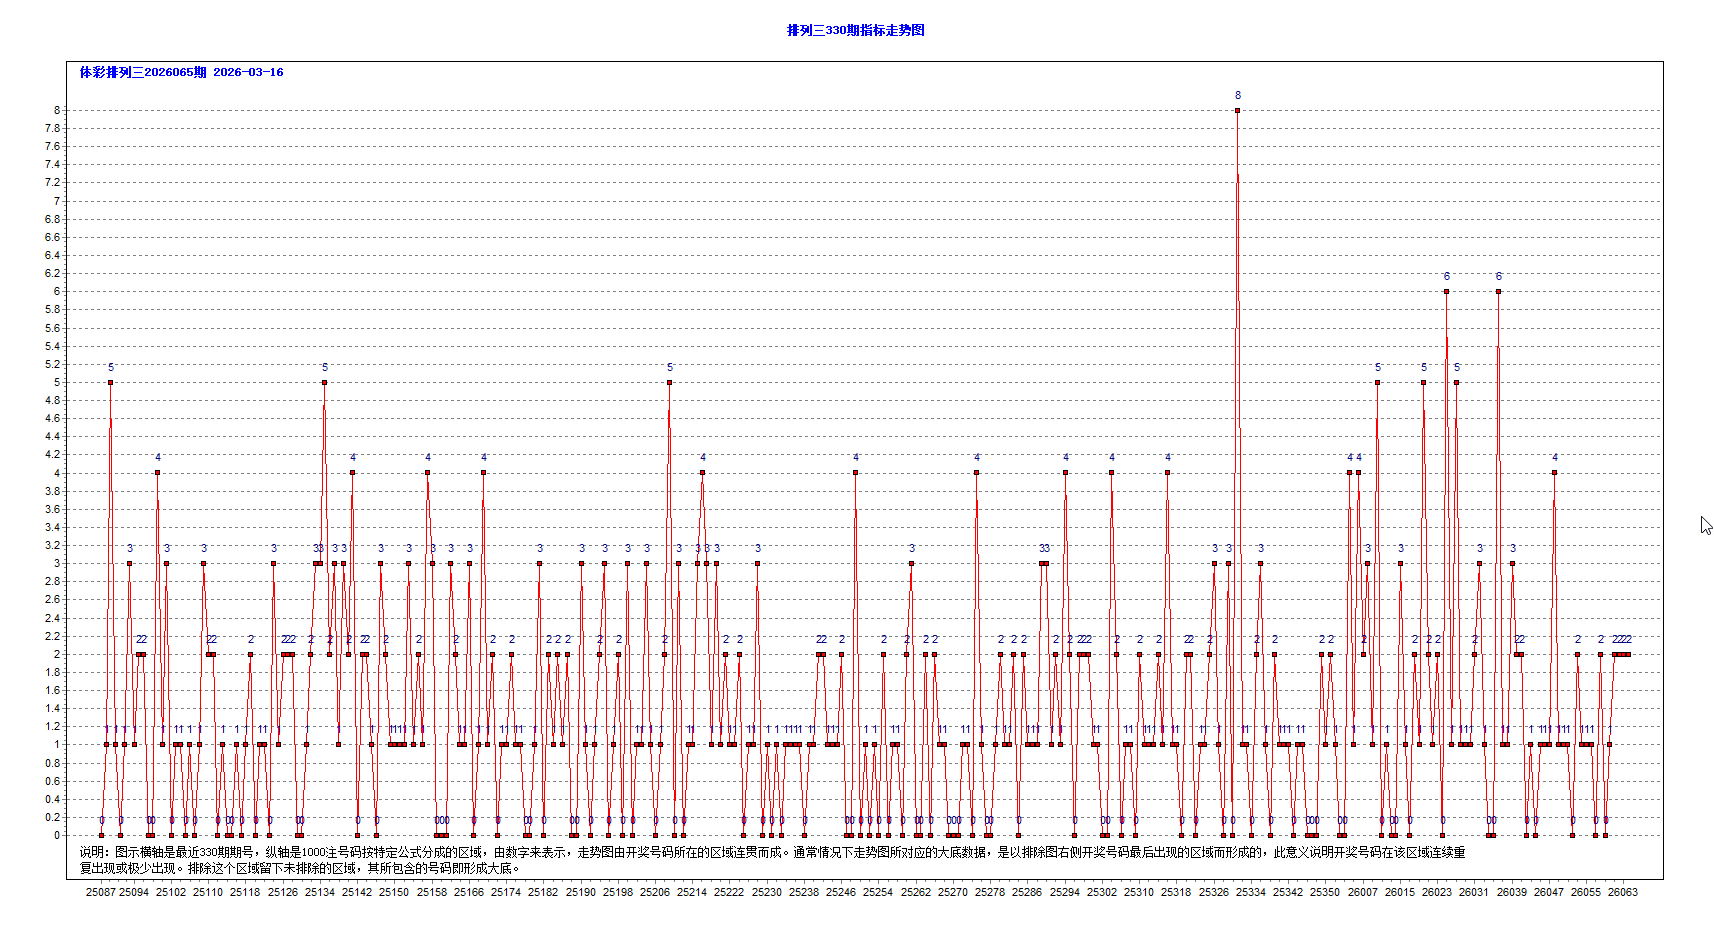Viewport: 1714px width, 926px height.
Task: Select the 5 peak near period 25134
Action: [x=323, y=381]
